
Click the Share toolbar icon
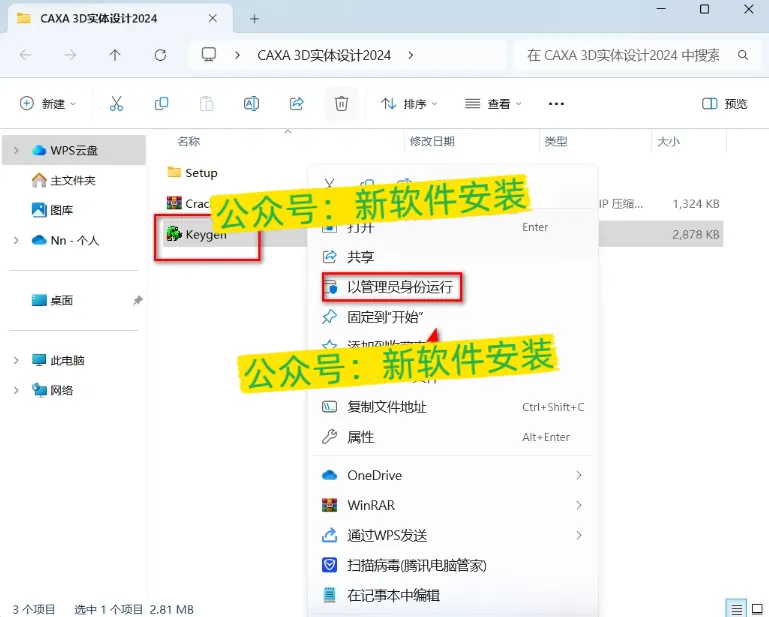pyautogui.click(x=297, y=103)
